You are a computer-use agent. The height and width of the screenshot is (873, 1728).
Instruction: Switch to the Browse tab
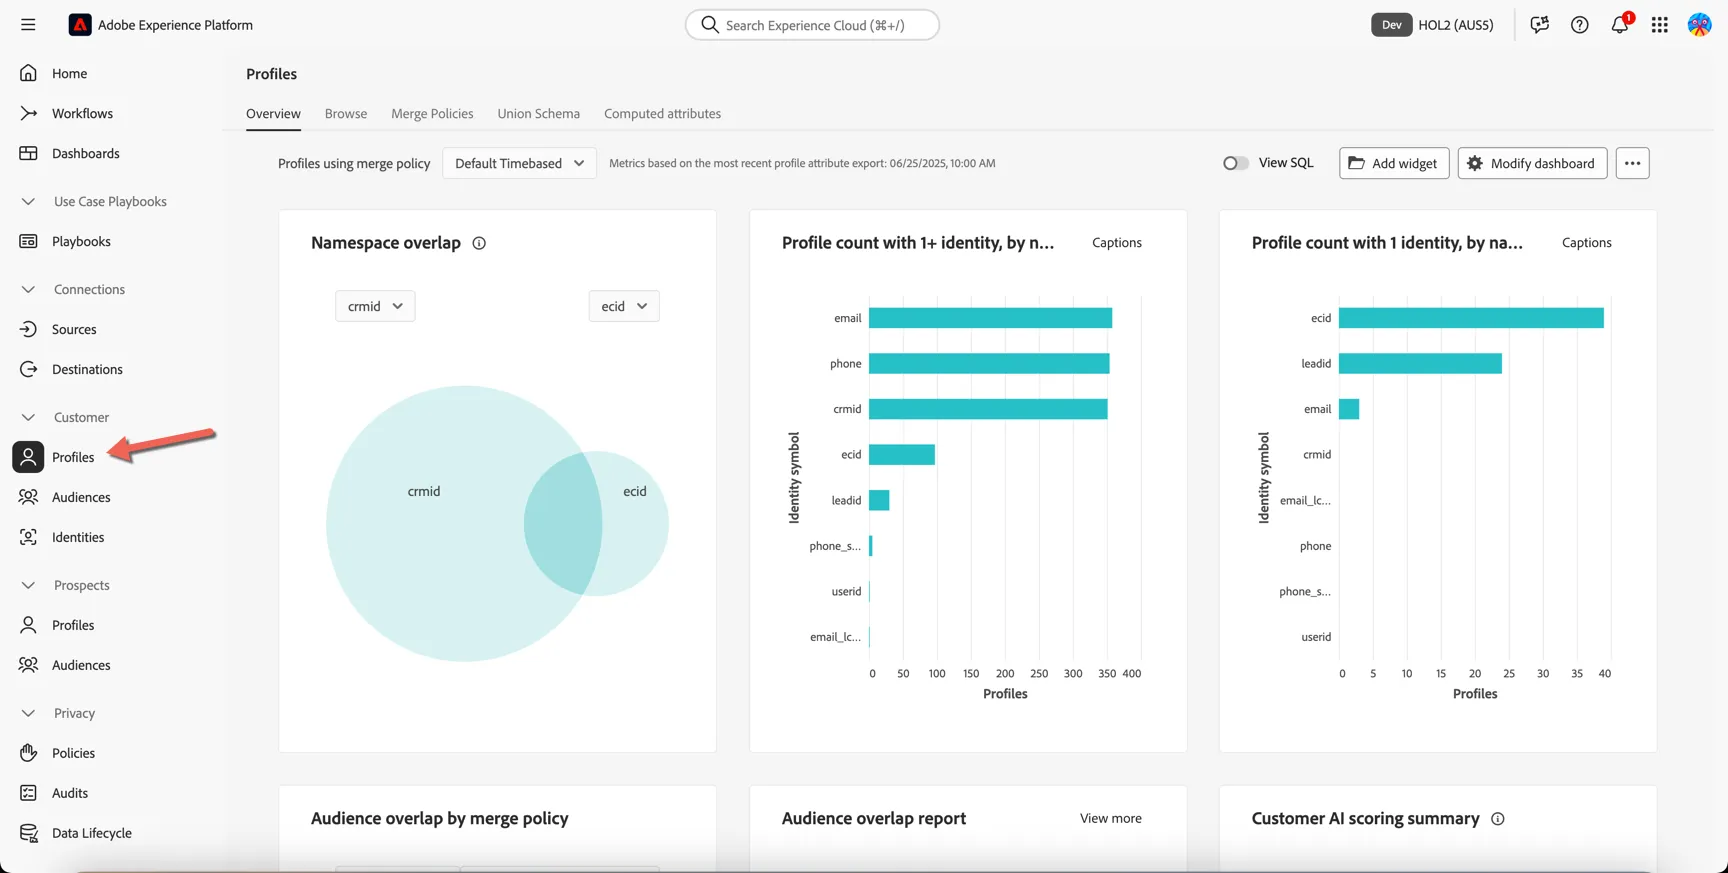[346, 114]
